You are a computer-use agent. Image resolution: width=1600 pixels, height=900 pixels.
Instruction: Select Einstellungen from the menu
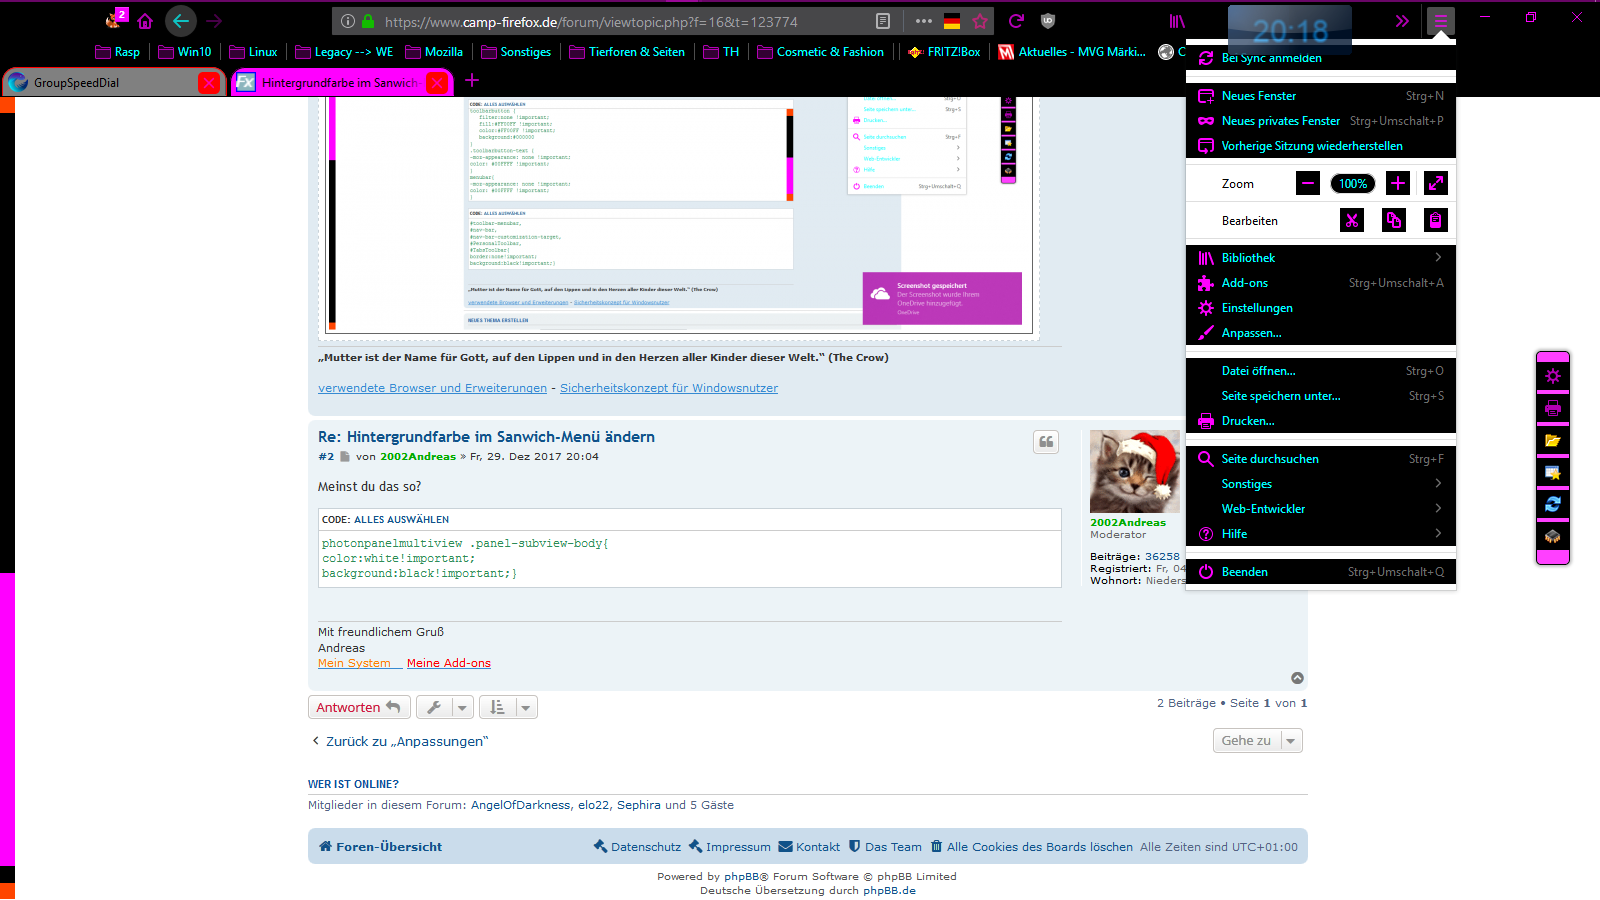pos(1257,308)
